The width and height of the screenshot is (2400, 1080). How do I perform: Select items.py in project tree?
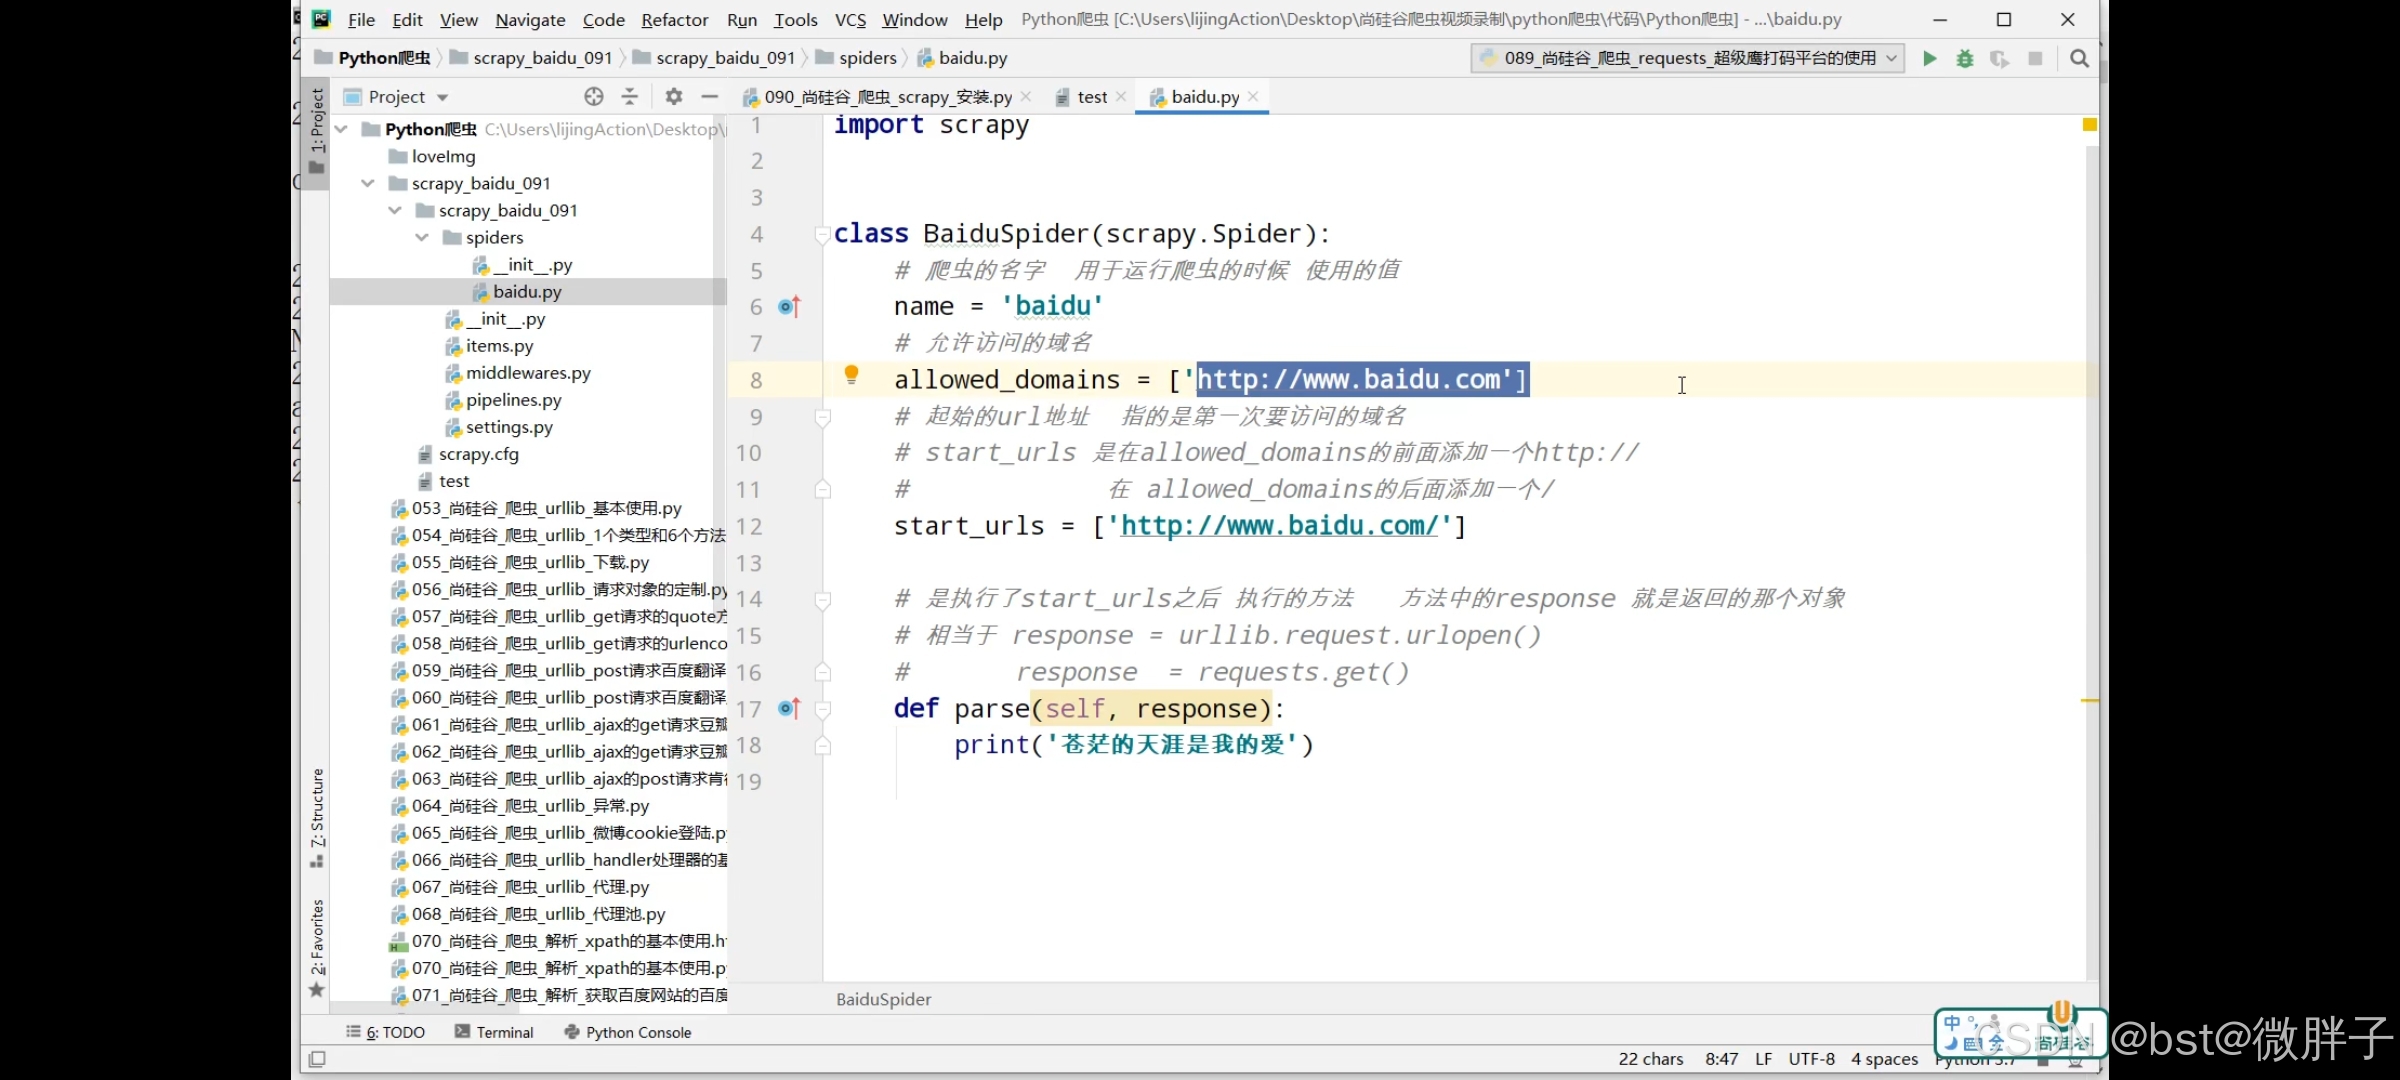point(499,346)
